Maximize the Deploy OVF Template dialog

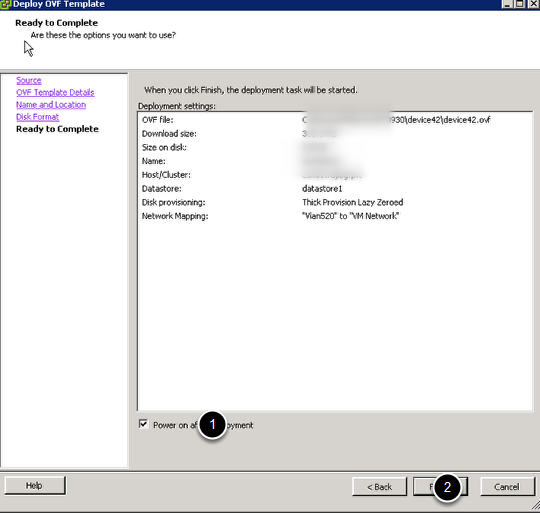pyautogui.click(x=520, y=3)
